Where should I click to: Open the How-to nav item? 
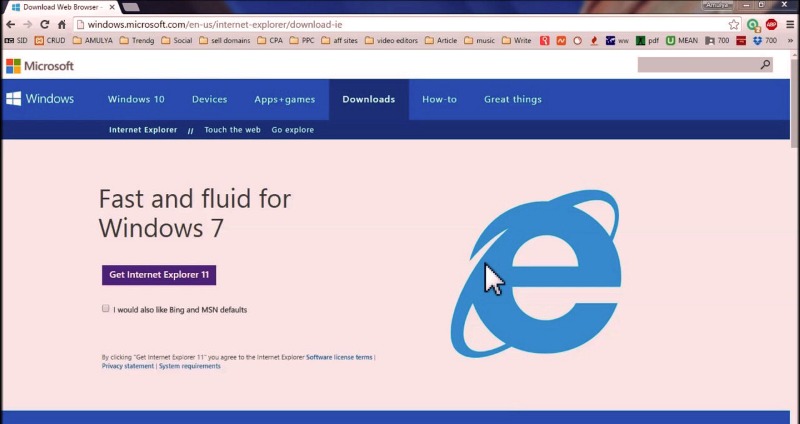(439, 99)
